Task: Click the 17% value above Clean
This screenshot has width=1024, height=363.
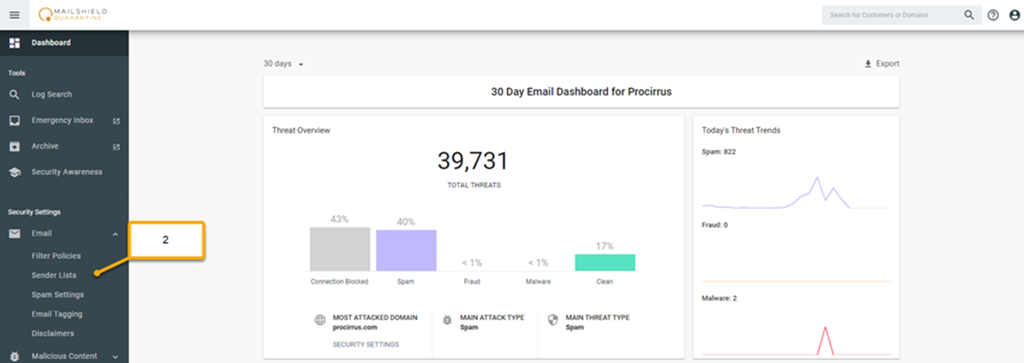Action: coord(605,246)
